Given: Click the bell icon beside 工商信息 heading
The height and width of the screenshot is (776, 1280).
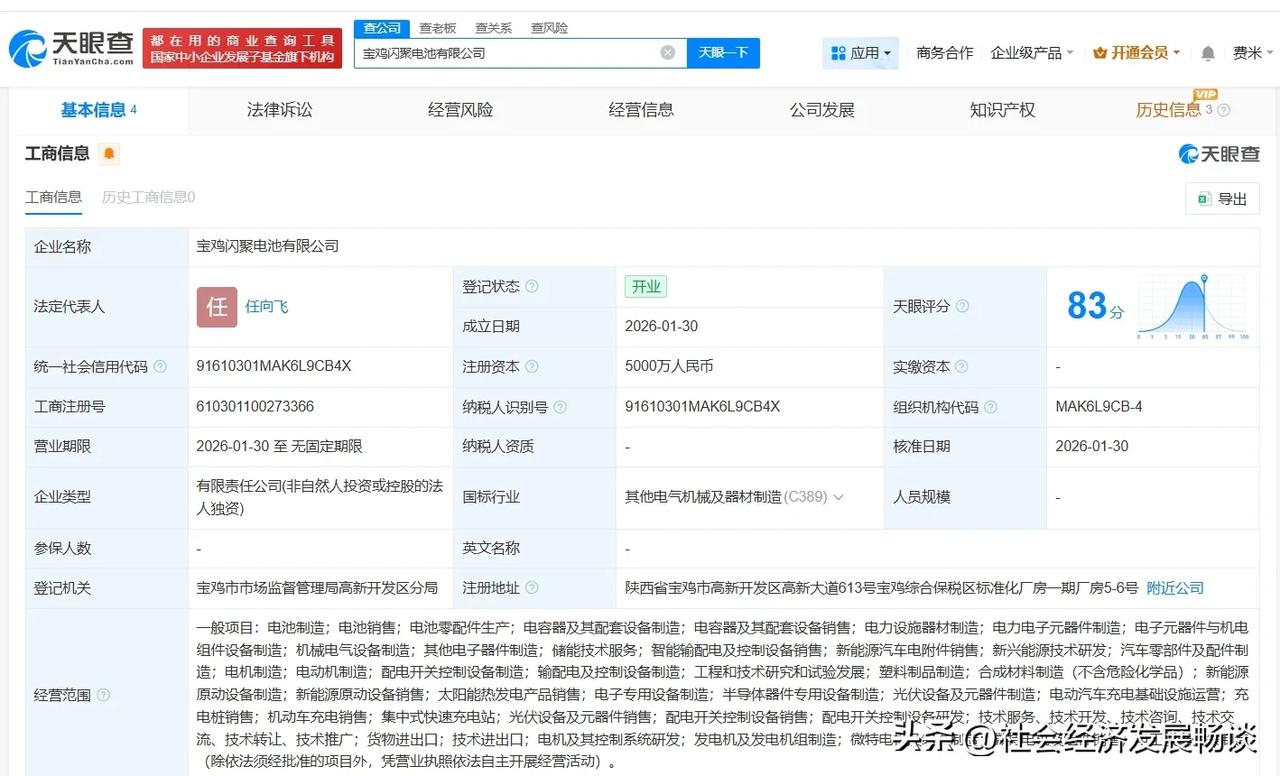Looking at the screenshot, I should pos(108,154).
